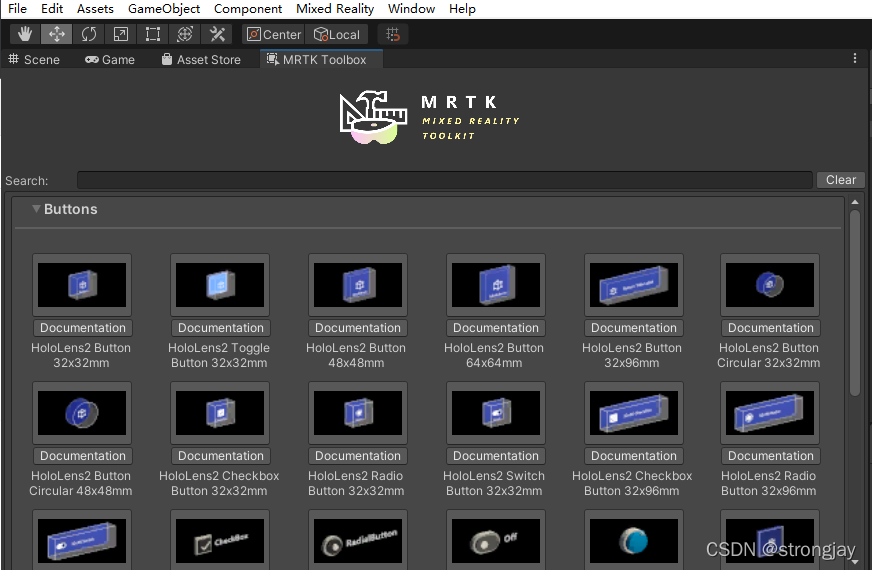
Task: Click HoloLens2 Button 48x48mm thumbnail
Action: pos(358,285)
